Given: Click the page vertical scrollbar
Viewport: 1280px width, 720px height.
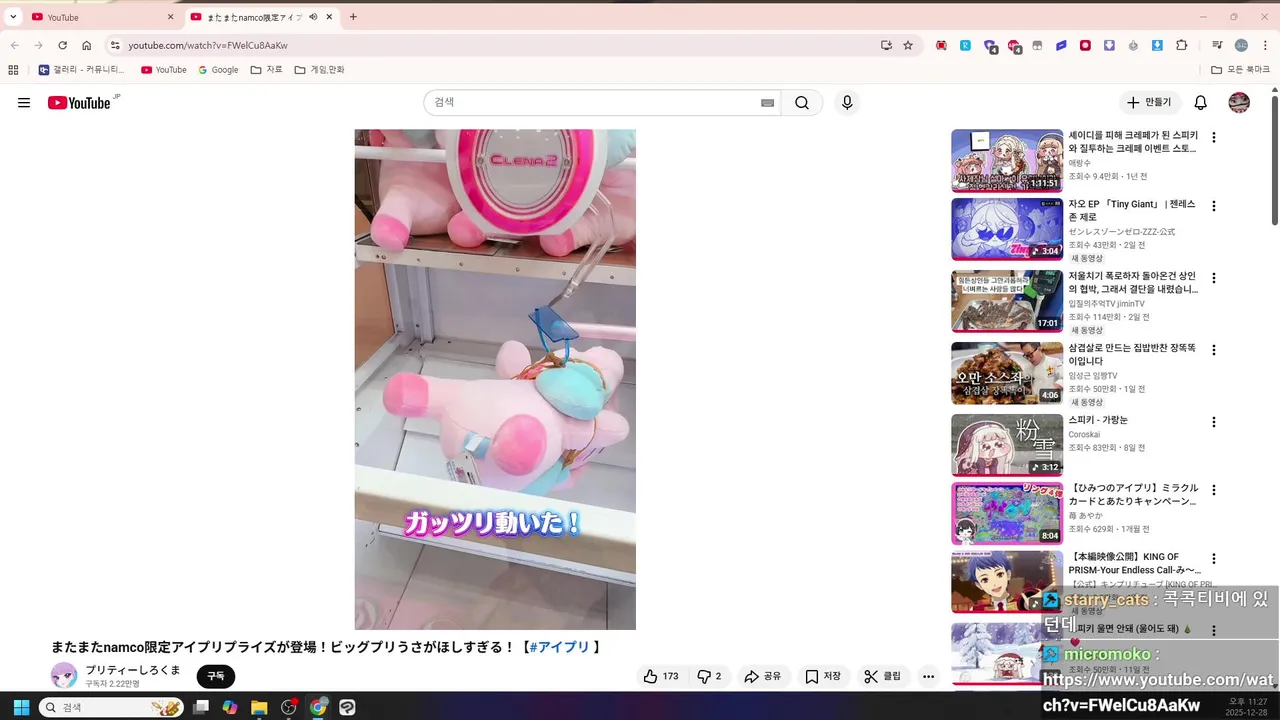Looking at the screenshot, I should coord(1274,160).
